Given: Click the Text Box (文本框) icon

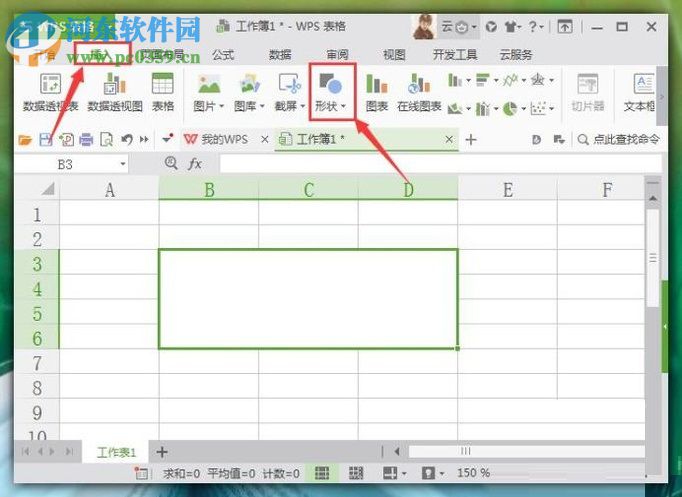Looking at the screenshot, I should [644, 84].
